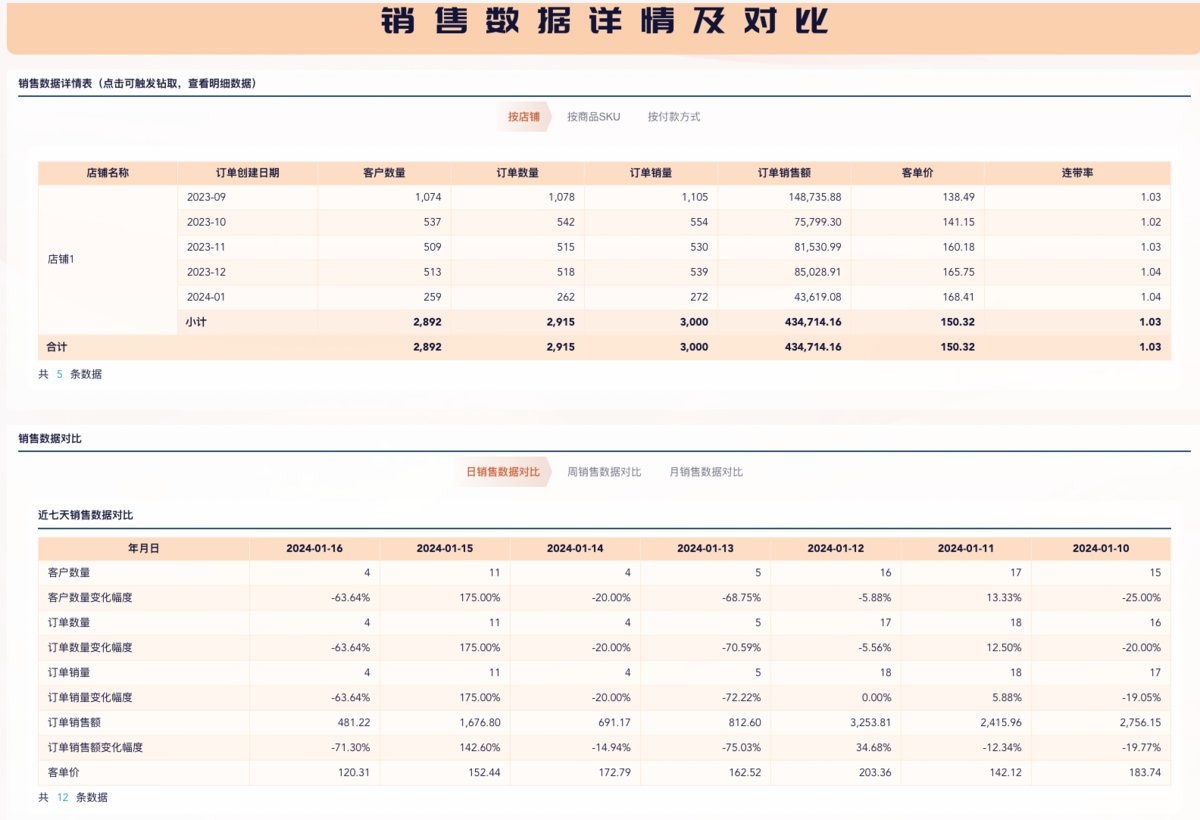
Task: Click the 2024-01-16 column header
Action: [315, 548]
